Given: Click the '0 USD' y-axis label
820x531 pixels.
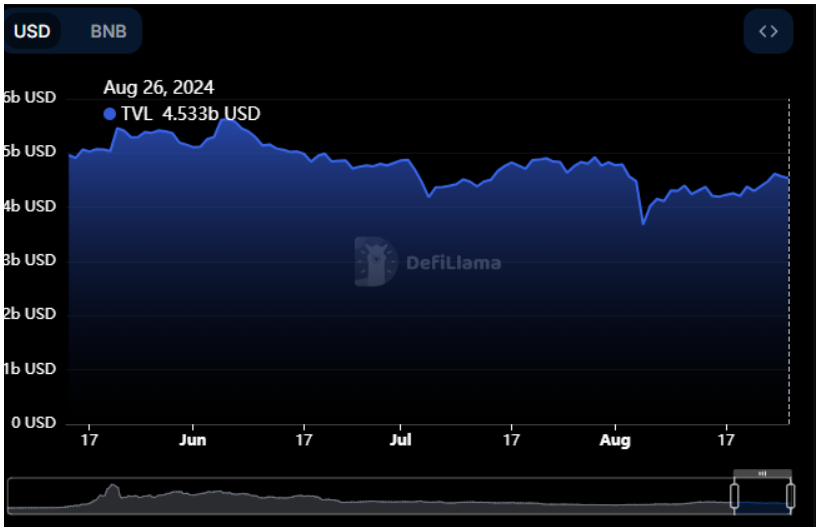Looking at the screenshot, I should 33,422.
